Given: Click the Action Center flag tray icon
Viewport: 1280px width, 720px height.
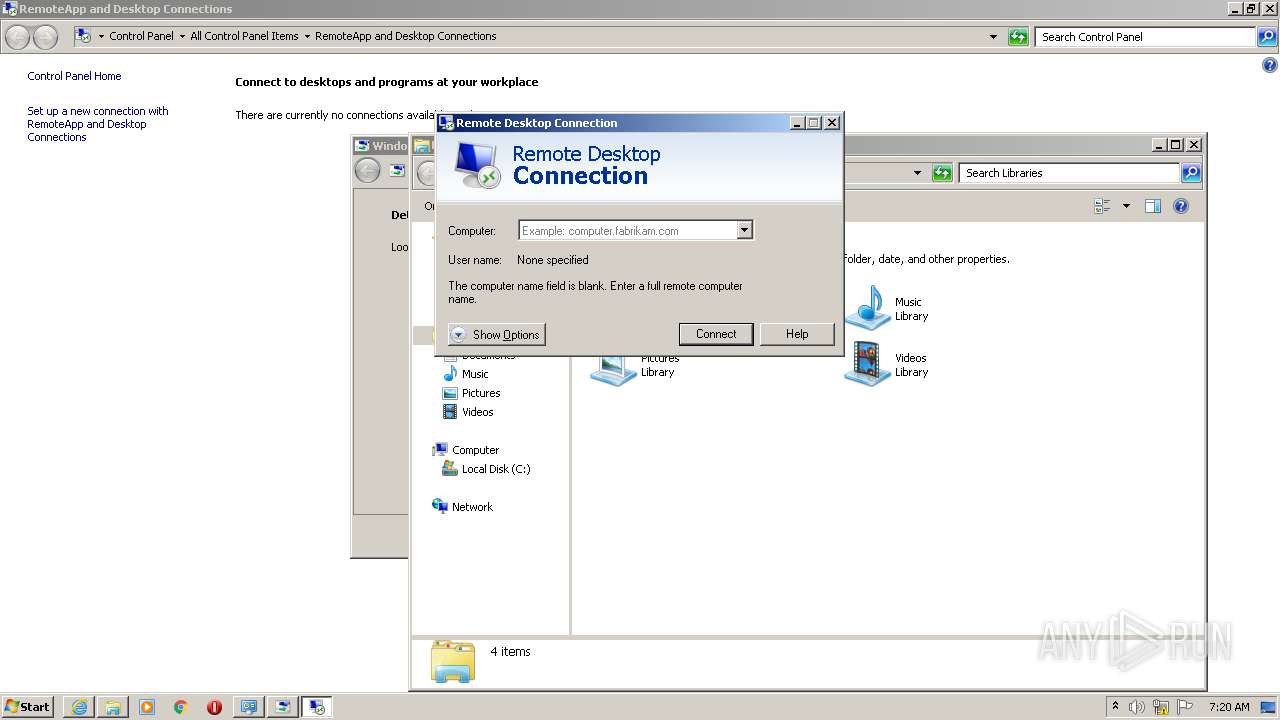Looking at the screenshot, I should click(x=1185, y=707).
